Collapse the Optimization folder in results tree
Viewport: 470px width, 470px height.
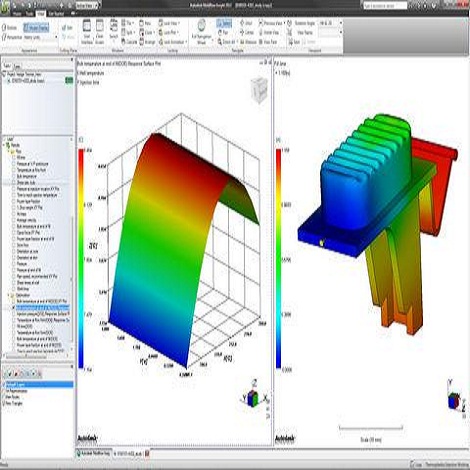9,295
